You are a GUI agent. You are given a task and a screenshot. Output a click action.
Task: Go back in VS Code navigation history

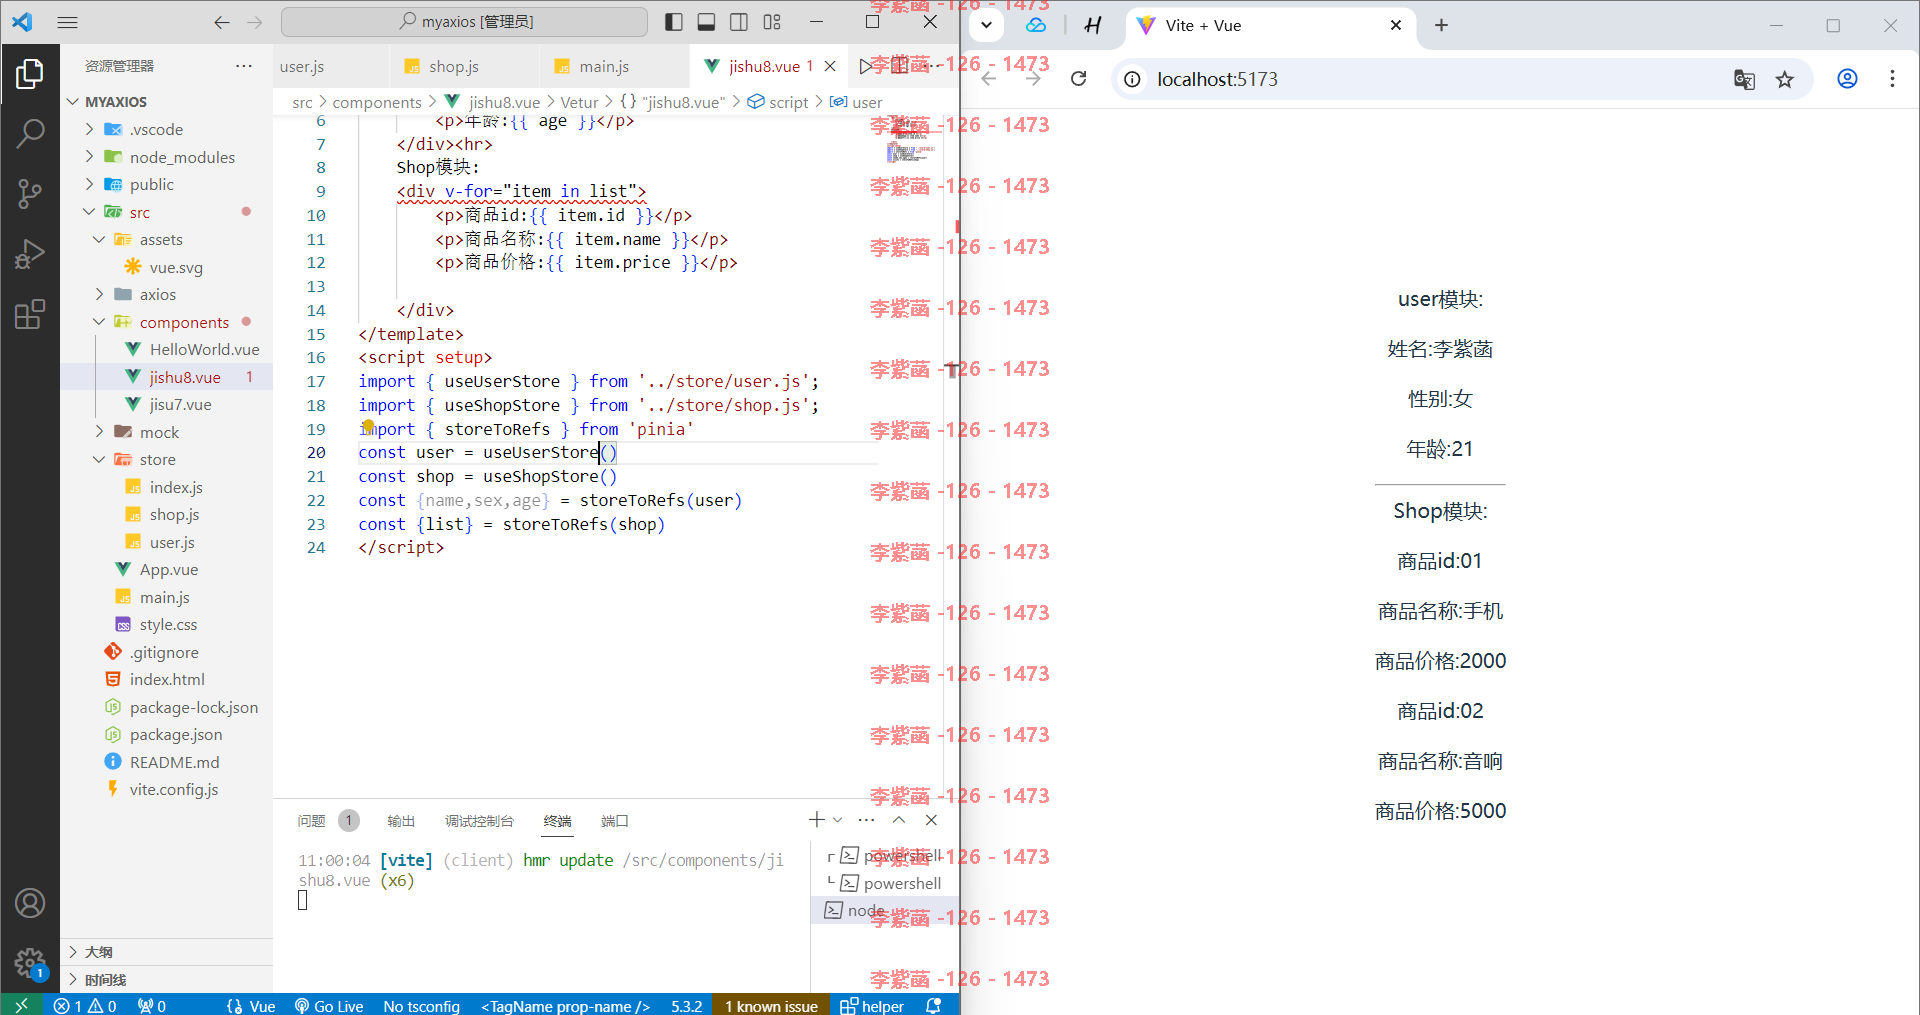point(222,22)
